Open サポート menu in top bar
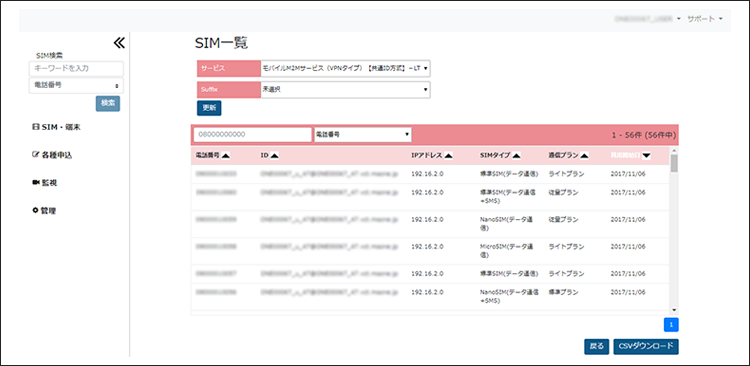Image resolution: width=750 pixels, height=366 pixels. (705, 19)
